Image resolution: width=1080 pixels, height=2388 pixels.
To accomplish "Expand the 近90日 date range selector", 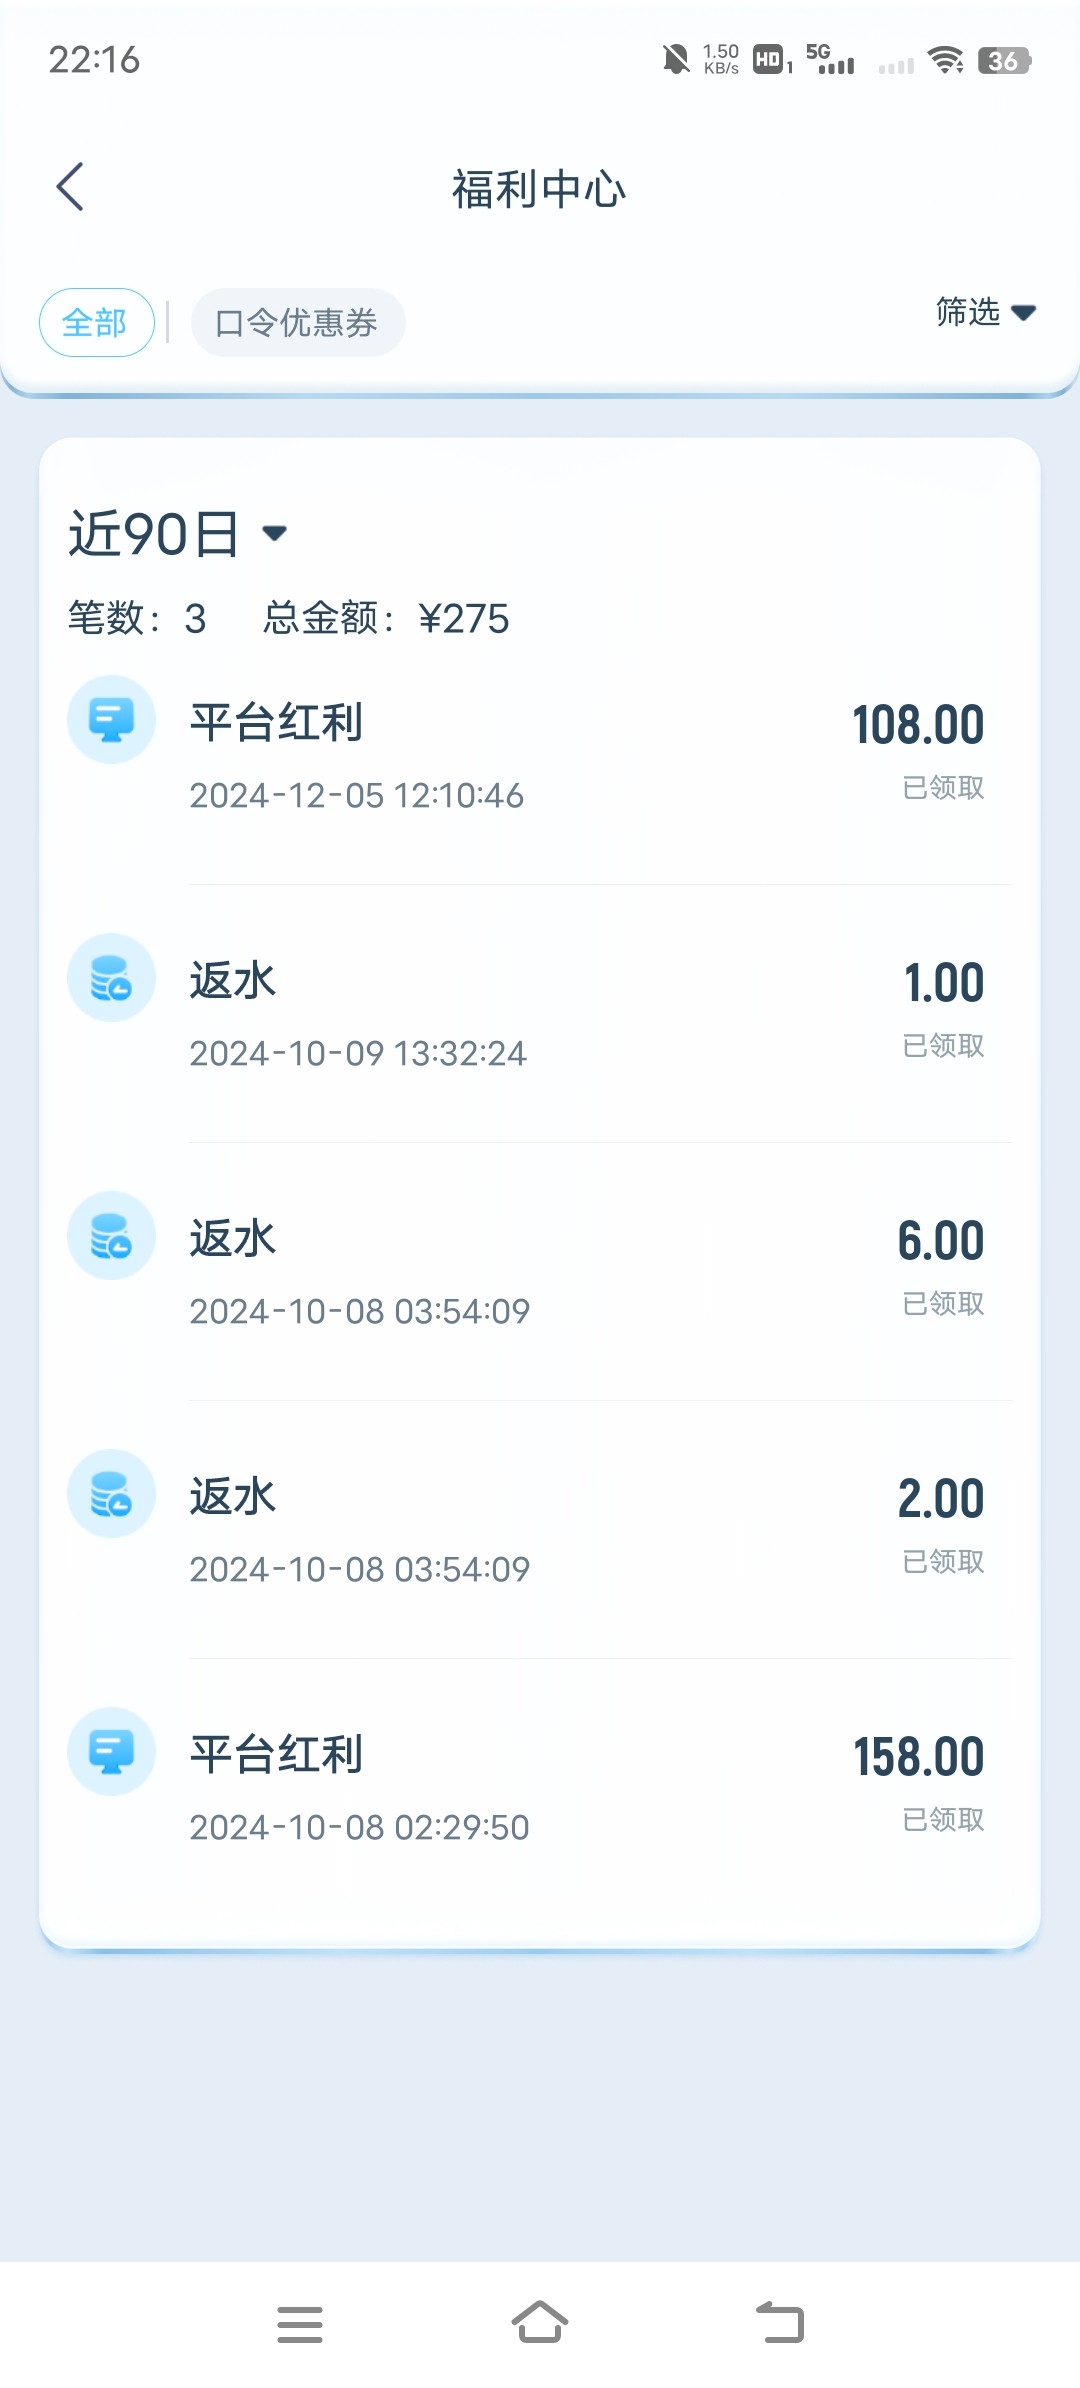I will 155,534.
